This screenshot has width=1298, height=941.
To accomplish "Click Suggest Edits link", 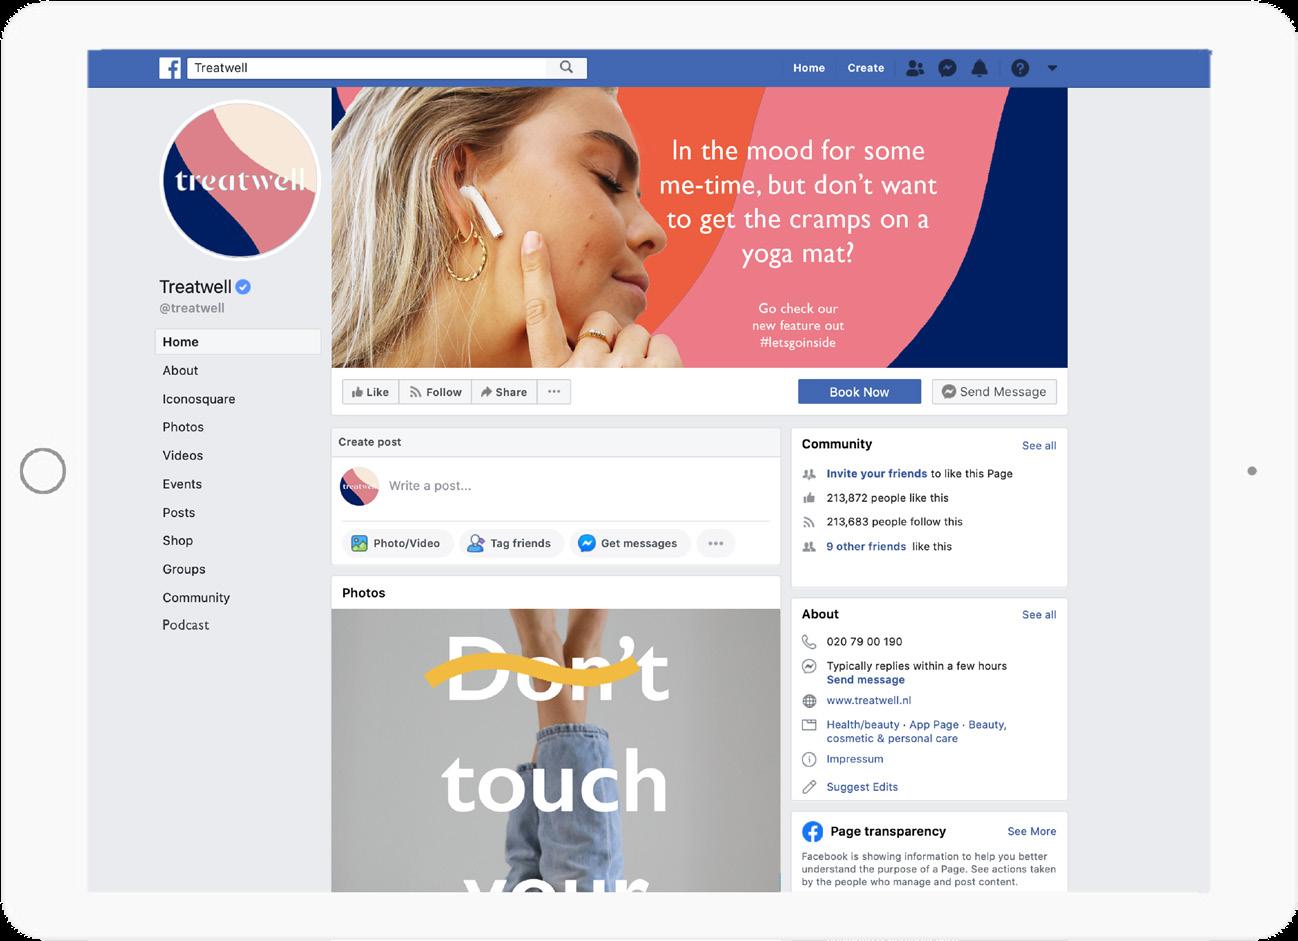I will tap(862, 787).
